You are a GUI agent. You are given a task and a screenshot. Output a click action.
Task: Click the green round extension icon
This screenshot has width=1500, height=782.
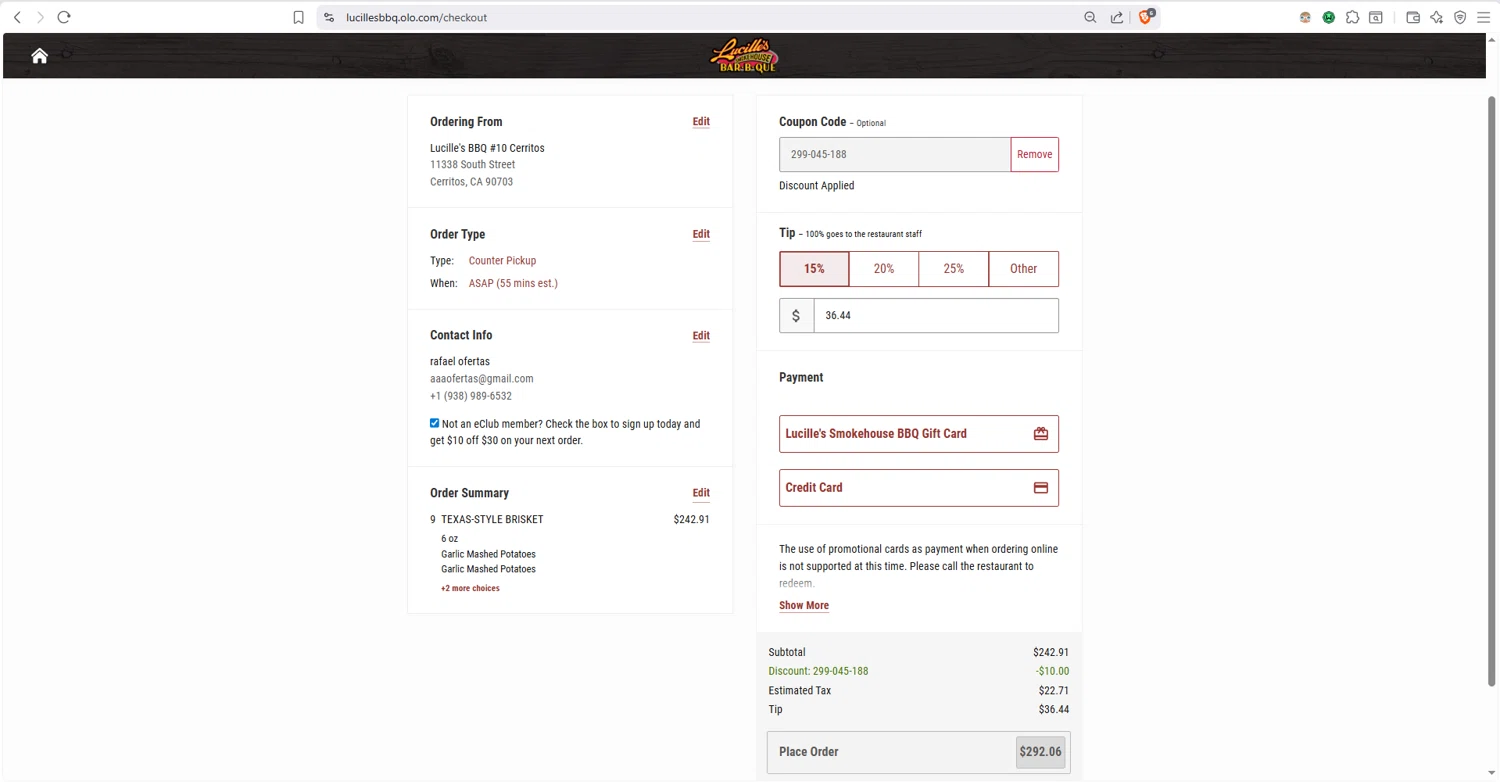point(1329,17)
